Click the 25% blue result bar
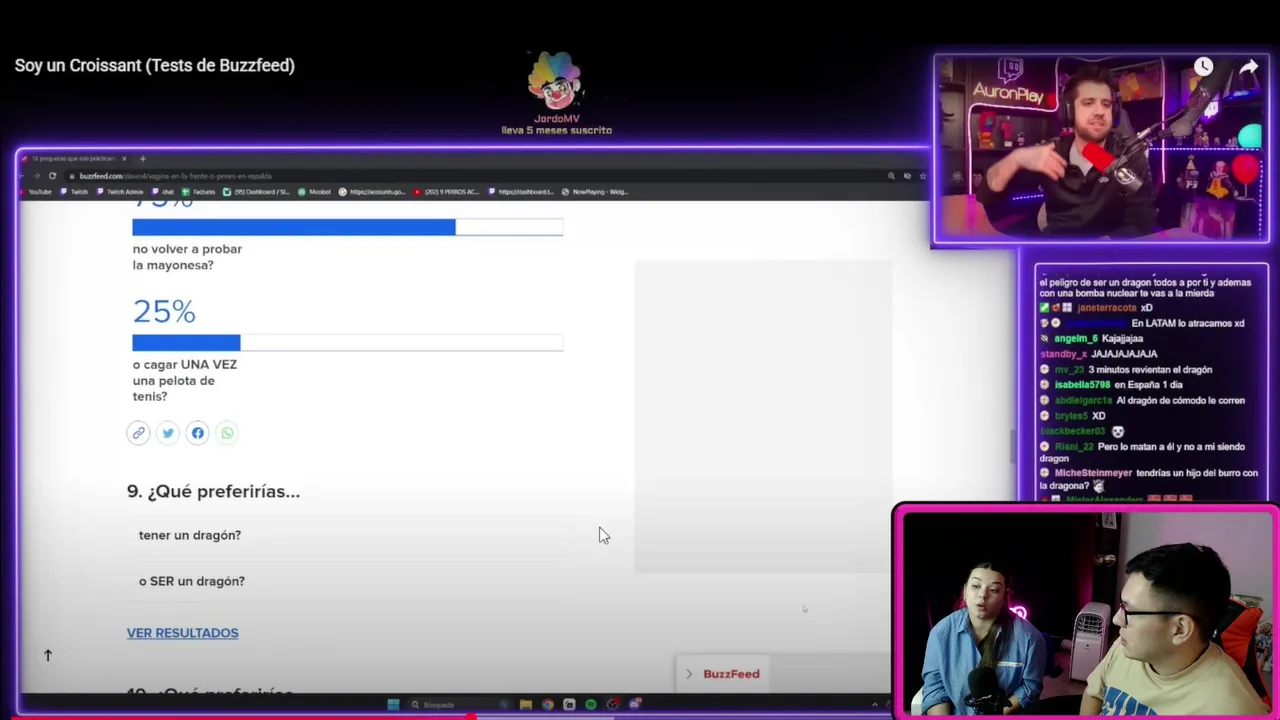The height and width of the screenshot is (720, 1280). pyautogui.click(x=186, y=343)
